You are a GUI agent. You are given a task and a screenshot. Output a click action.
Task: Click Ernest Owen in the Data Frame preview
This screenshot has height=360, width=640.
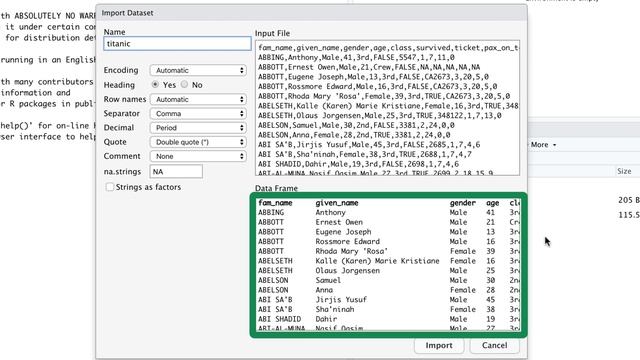[339, 222]
